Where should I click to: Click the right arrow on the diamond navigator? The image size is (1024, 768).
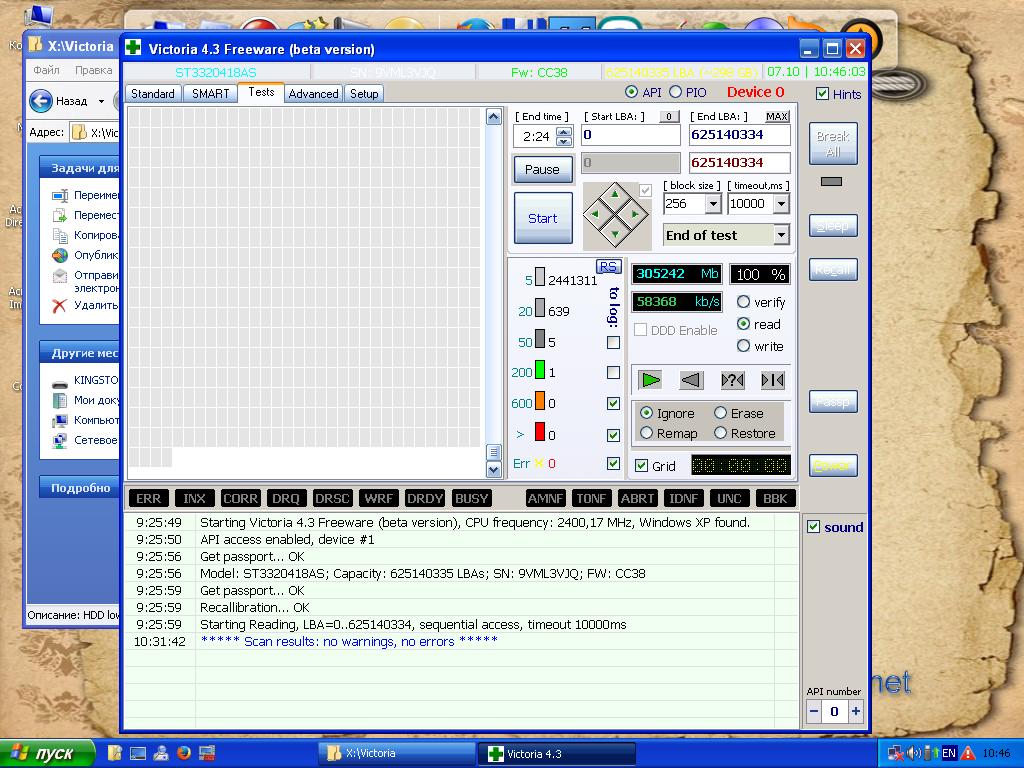(635, 214)
